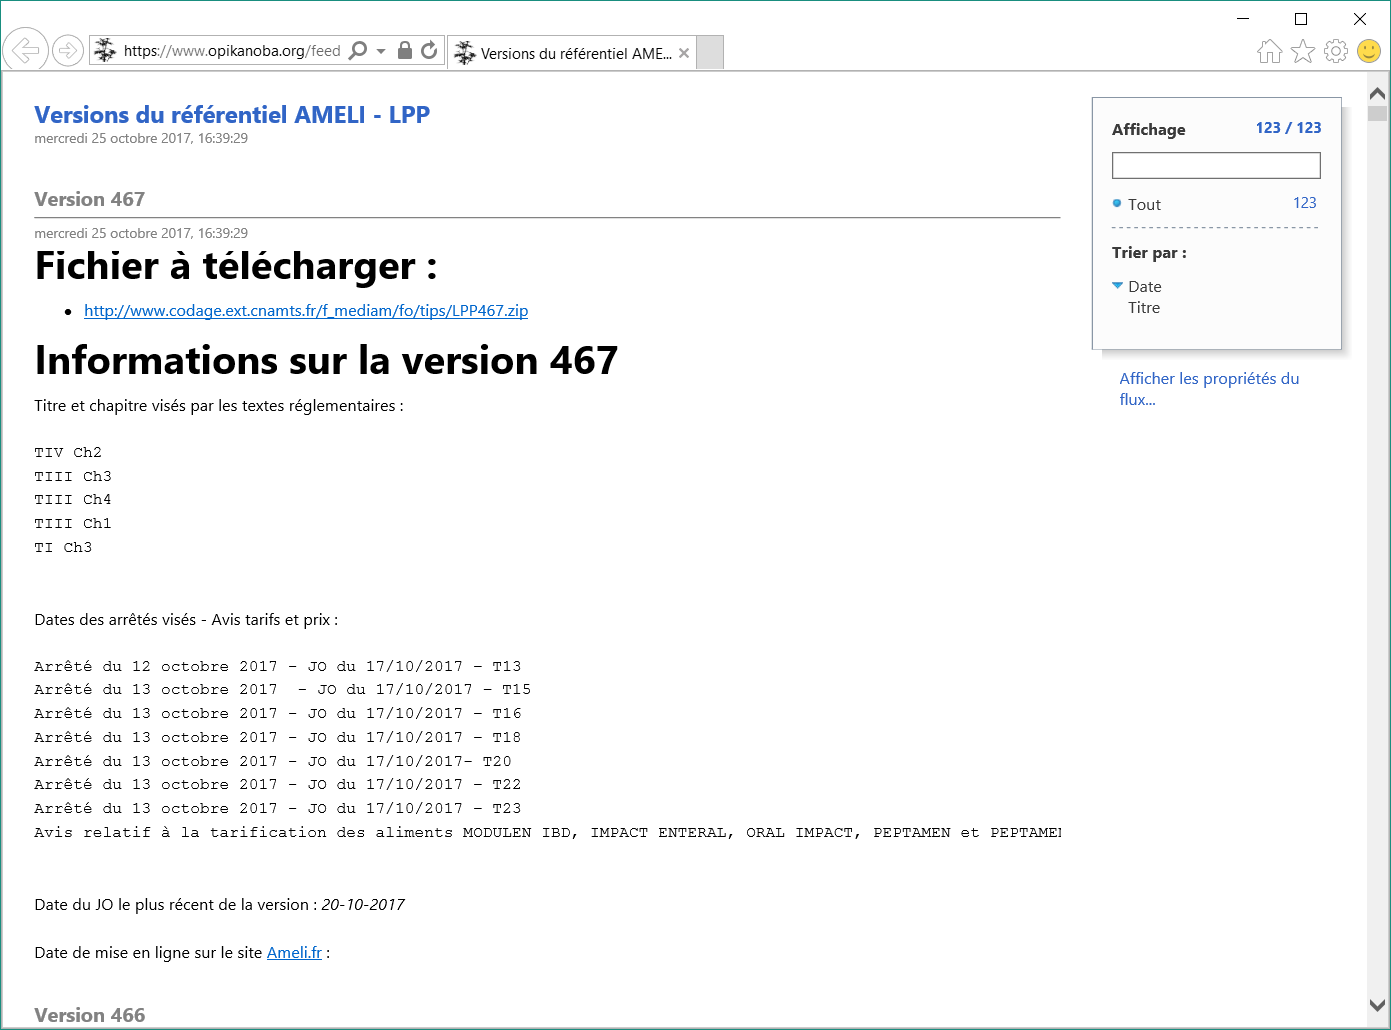Click the smiley feedback icon

point(1369,51)
